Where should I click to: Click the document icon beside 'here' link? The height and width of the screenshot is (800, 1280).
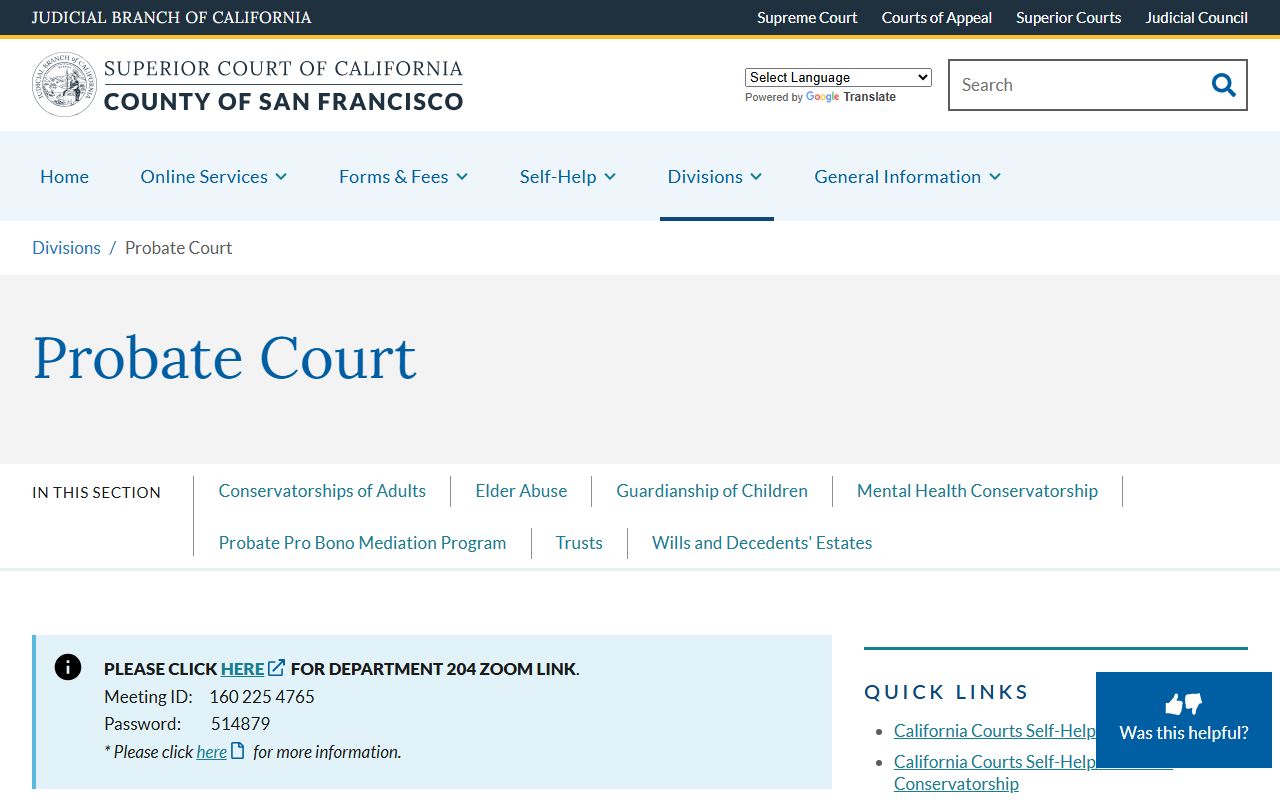[238, 751]
